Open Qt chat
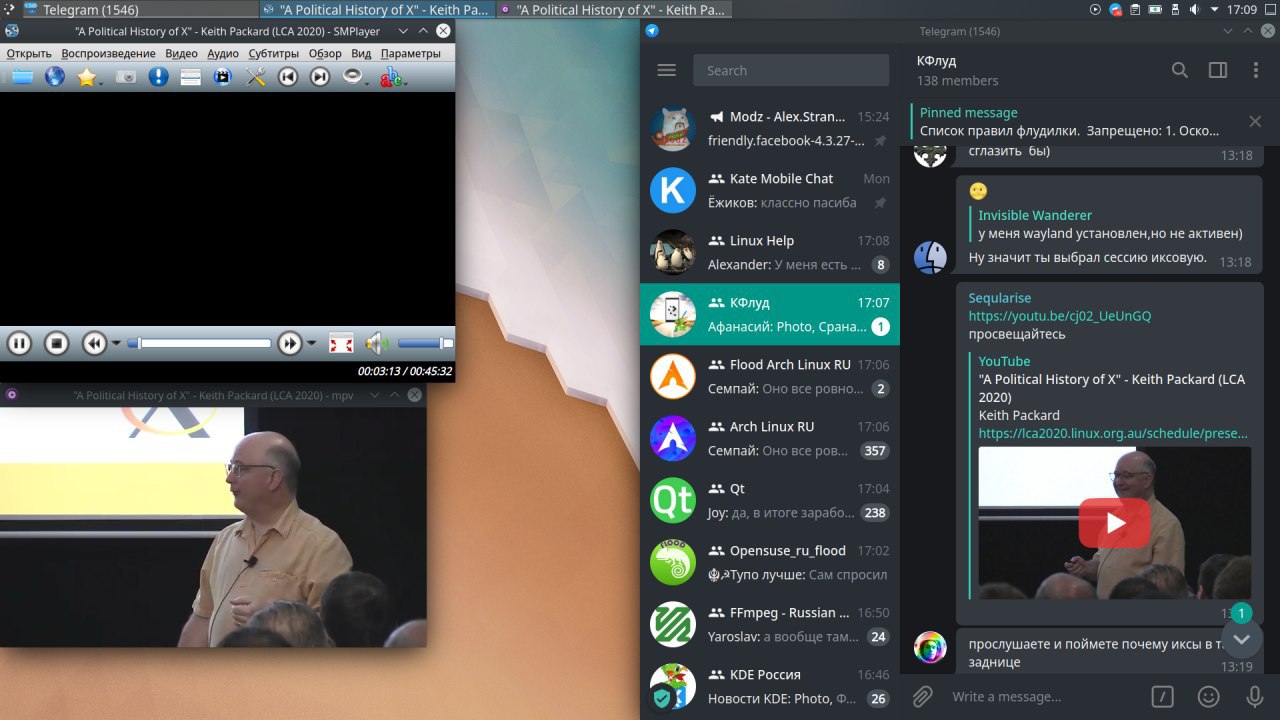1280x720 pixels. 770,500
